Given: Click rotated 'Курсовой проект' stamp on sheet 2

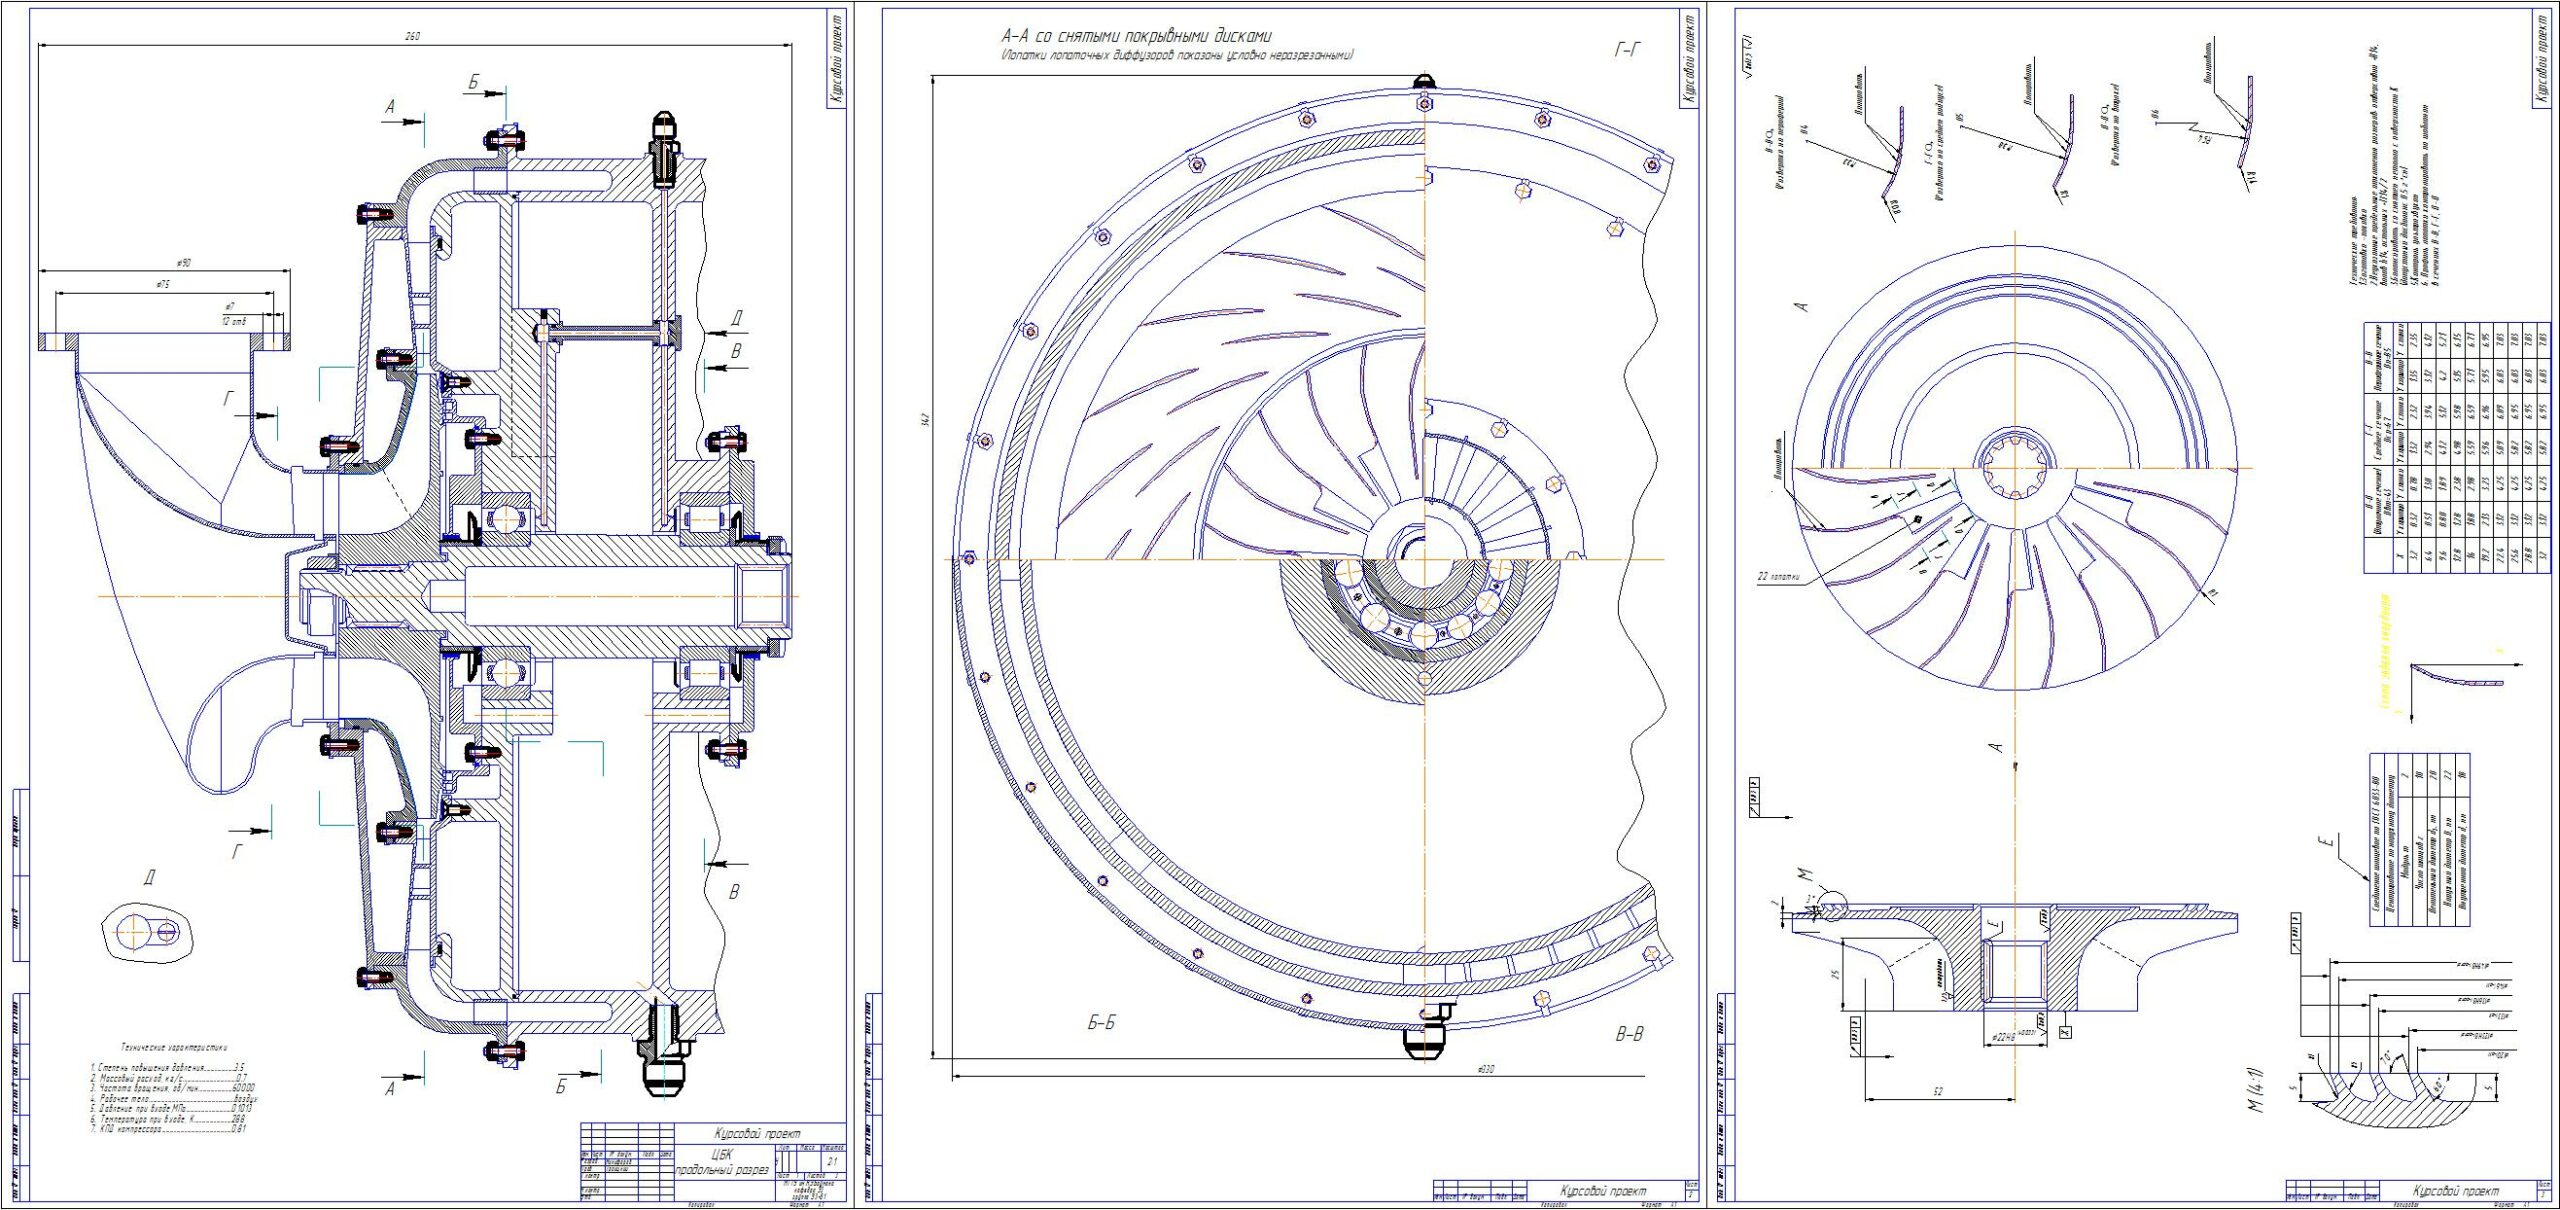Looking at the screenshot, I should click(1690, 58).
